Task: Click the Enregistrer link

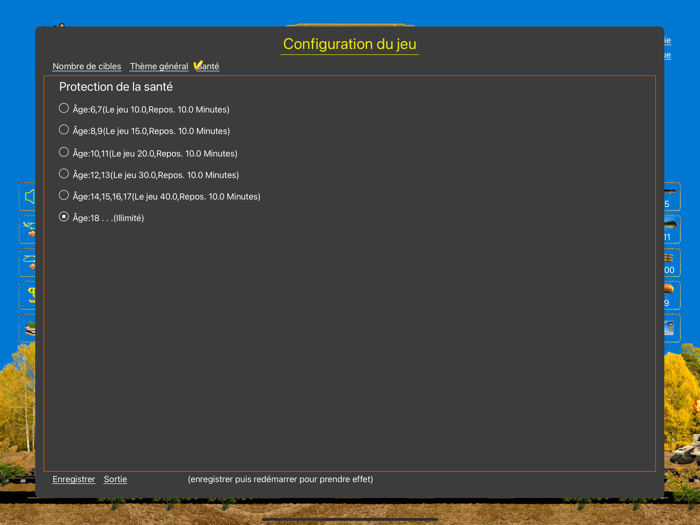Action: 74,479
